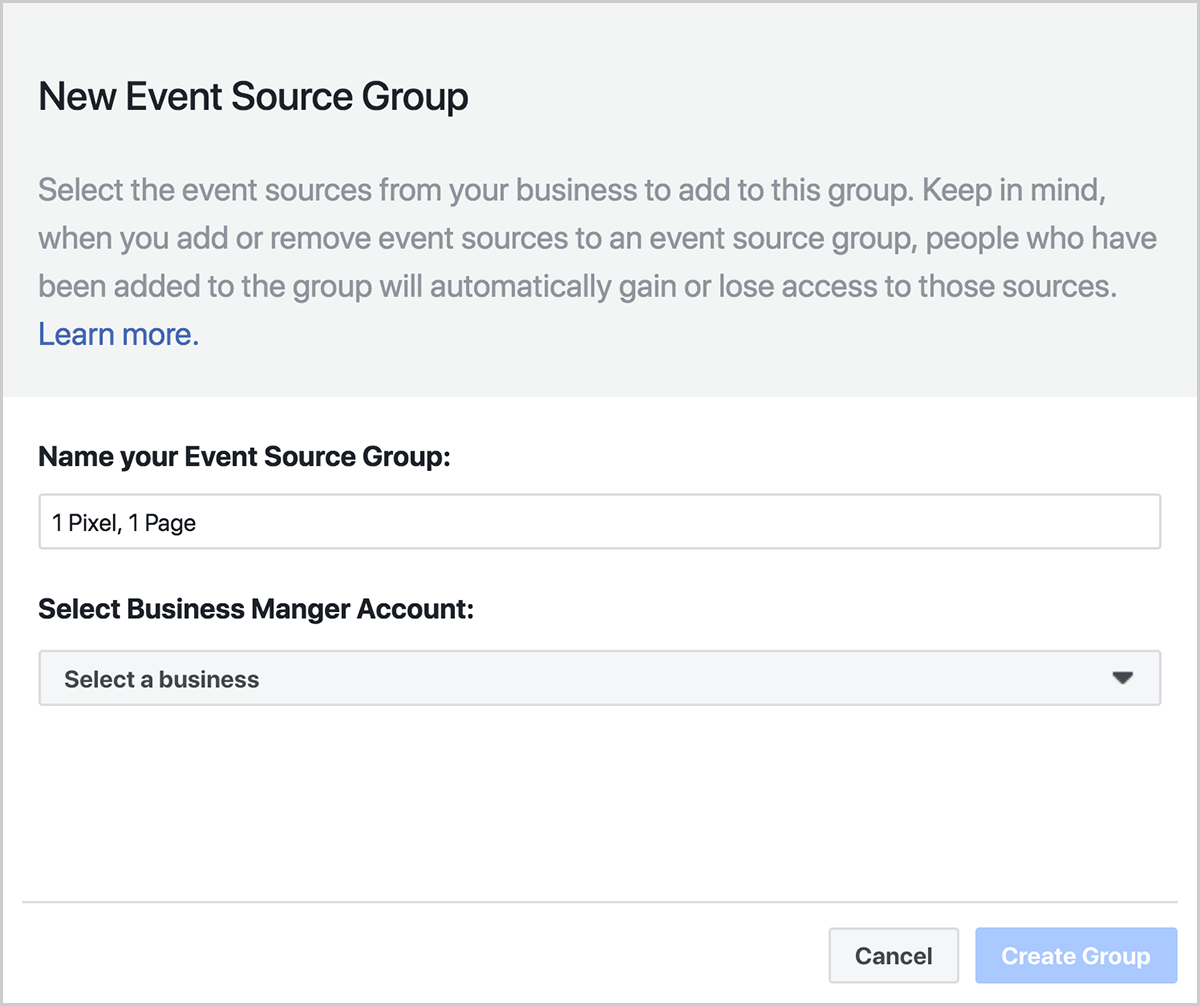Image resolution: width=1200 pixels, height=1006 pixels.
Task: Click the dropdown caret arrow icon
Action: tap(1122, 678)
